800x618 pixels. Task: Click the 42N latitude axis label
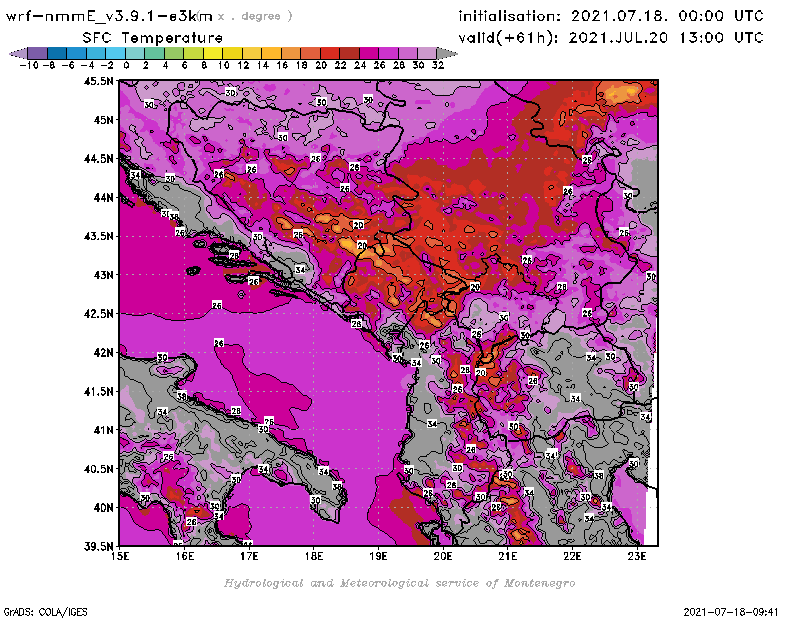[101, 352]
